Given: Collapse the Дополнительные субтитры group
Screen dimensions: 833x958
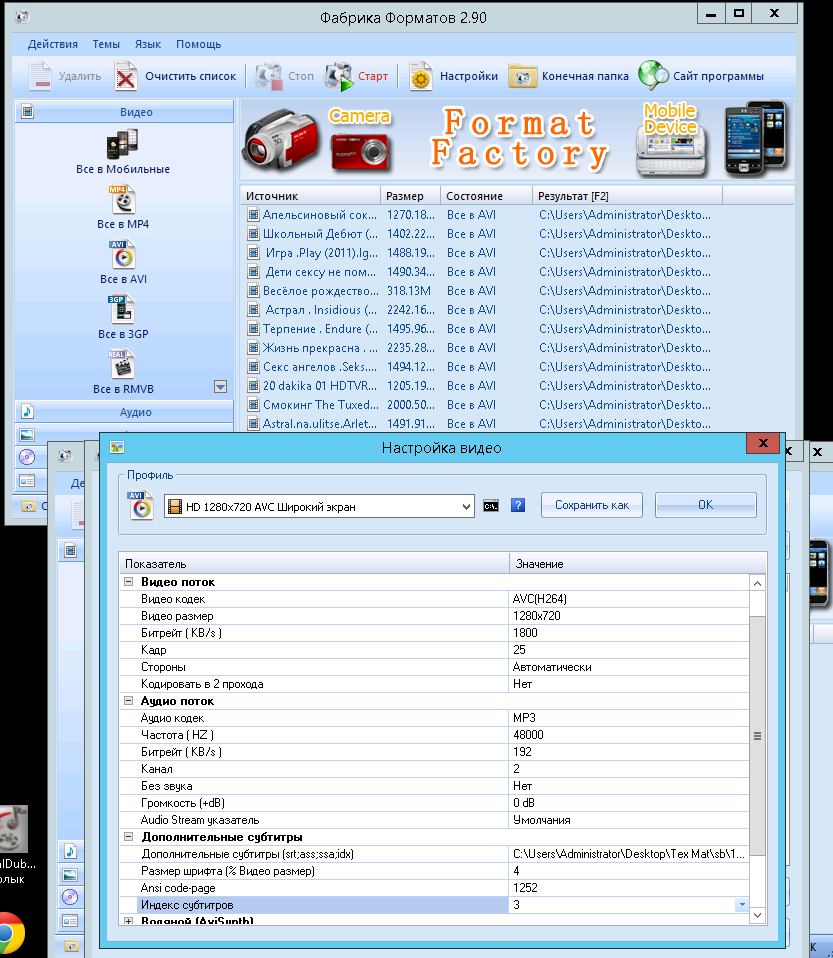Looking at the screenshot, I should click(128, 836).
